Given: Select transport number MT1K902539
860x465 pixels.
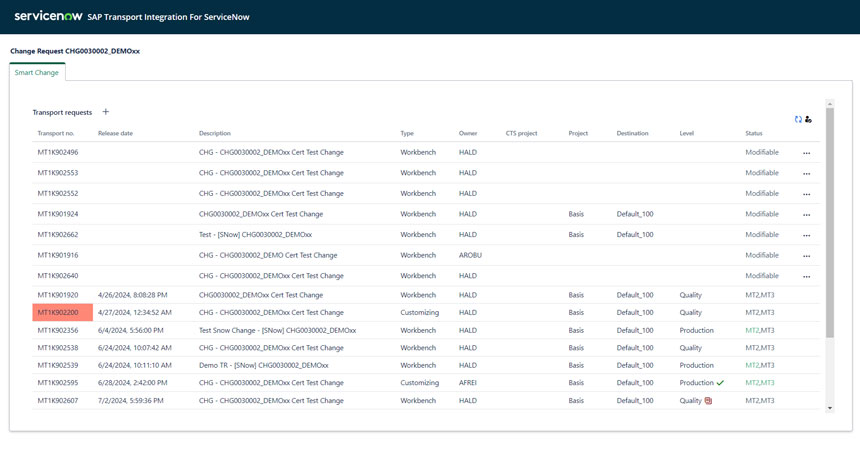Looking at the screenshot, I should [58, 365].
